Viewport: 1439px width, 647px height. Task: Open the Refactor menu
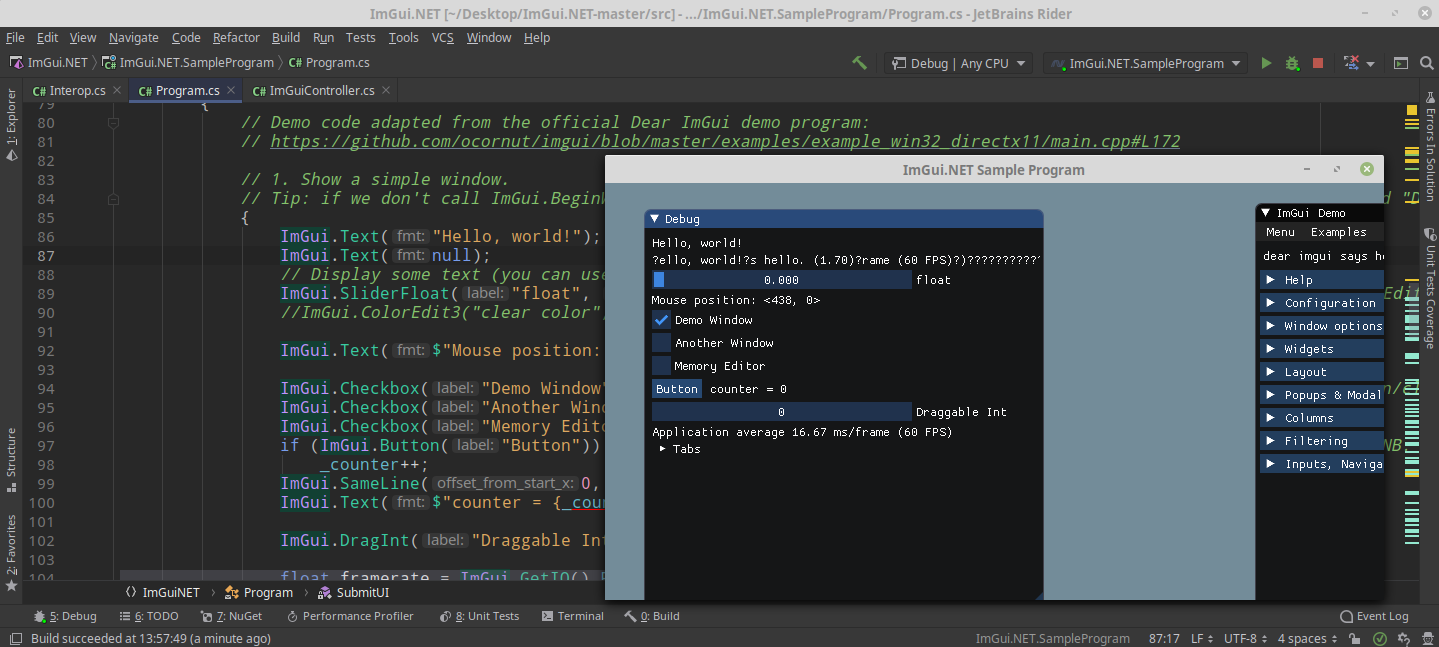(236, 37)
